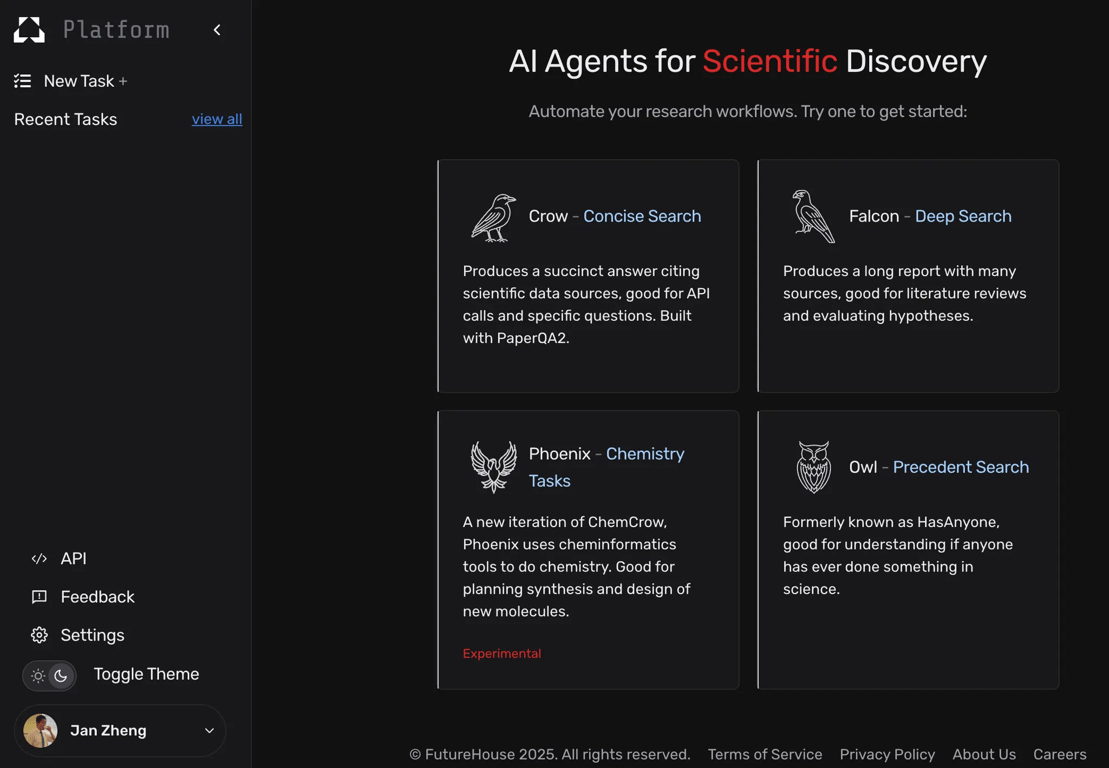Open the Concise Search link
Screen dimensions: 1109x768
(642, 216)
